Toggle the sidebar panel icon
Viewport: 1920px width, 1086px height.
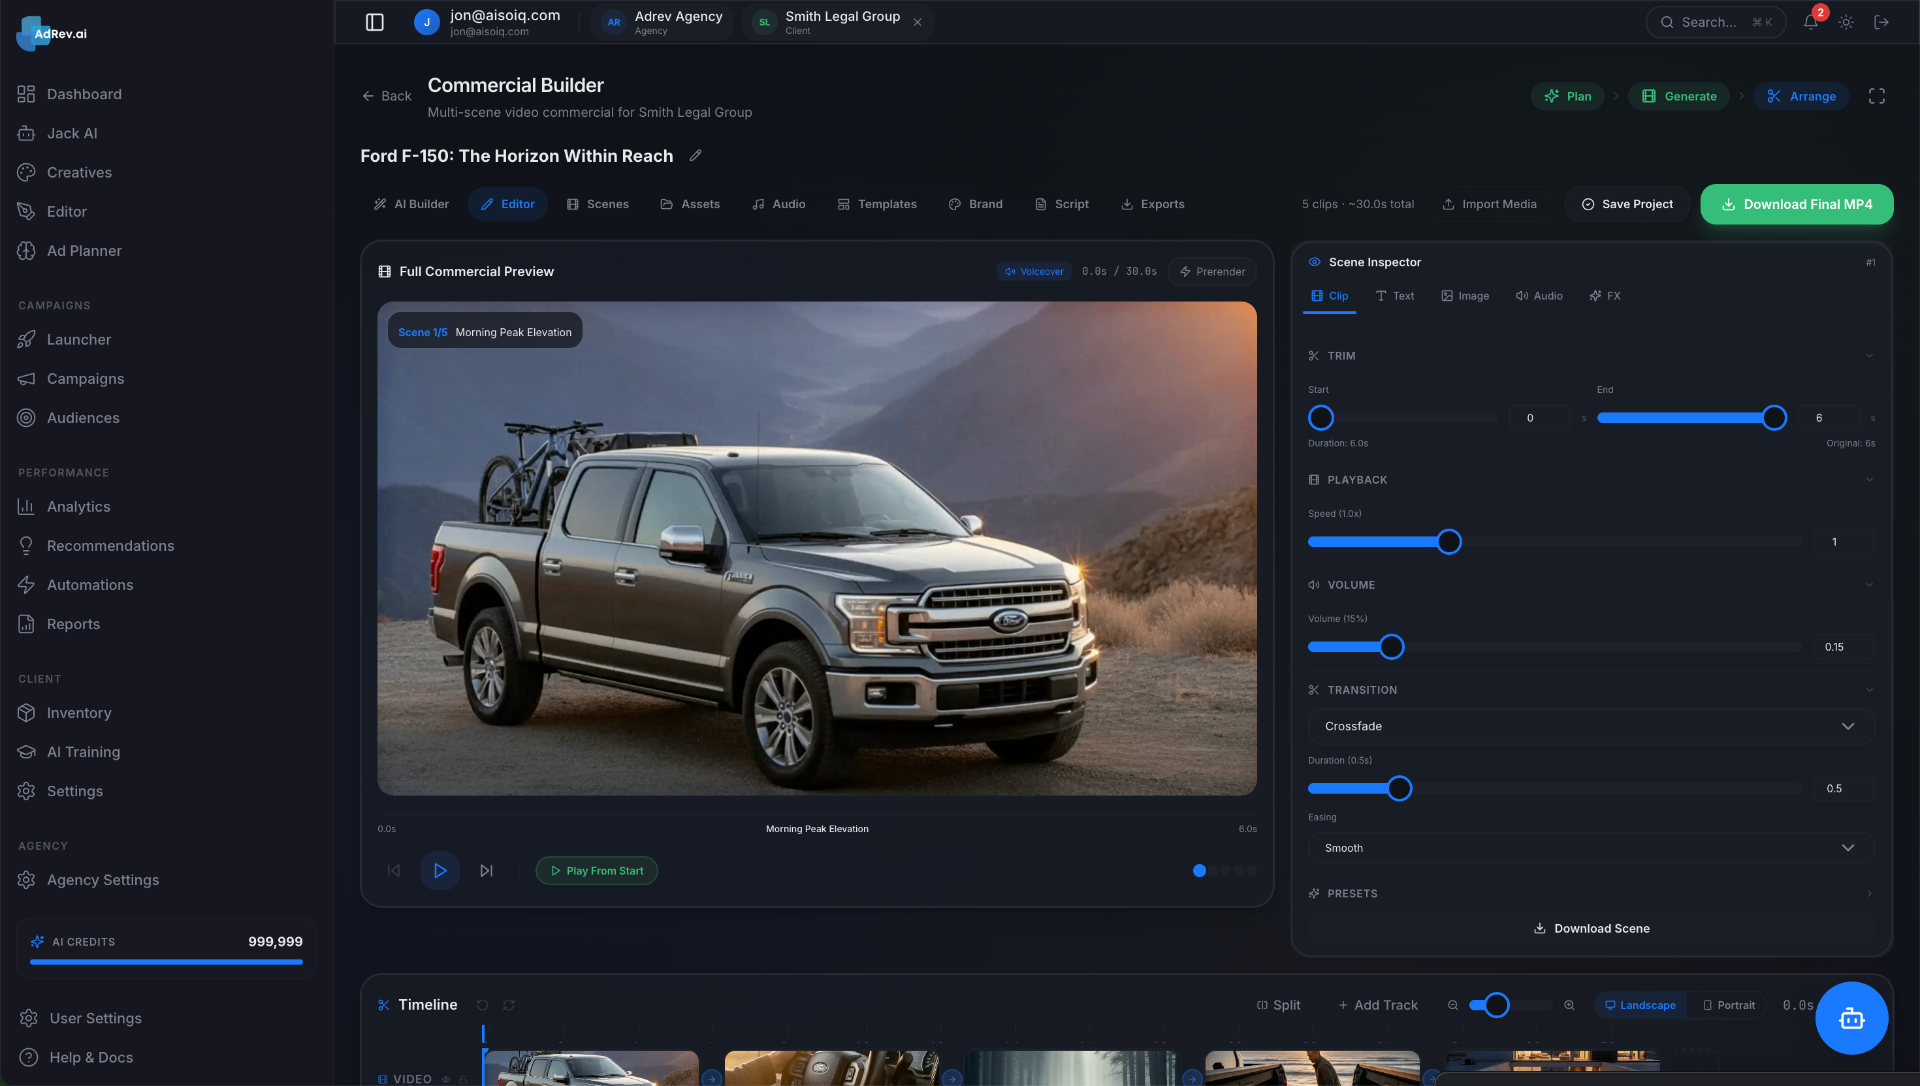[375, 22]
